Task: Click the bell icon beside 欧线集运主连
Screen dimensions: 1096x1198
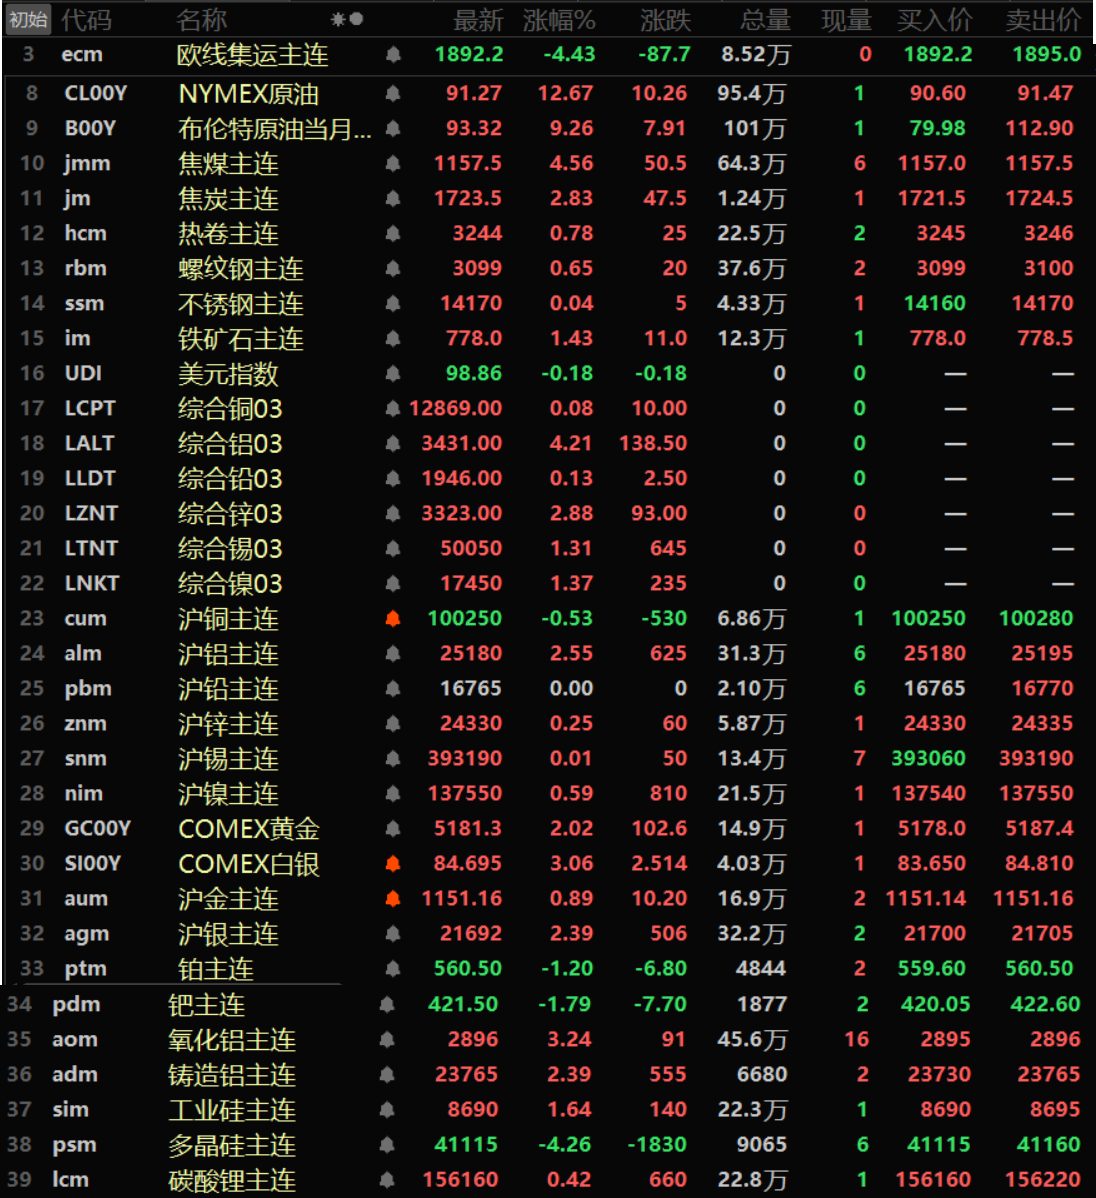Action: click(393, 55)
